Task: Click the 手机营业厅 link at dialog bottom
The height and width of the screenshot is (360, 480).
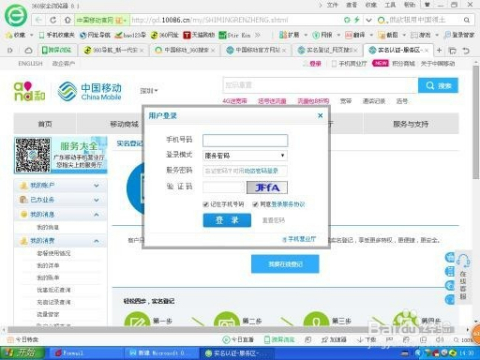Action: pos(299,239)
